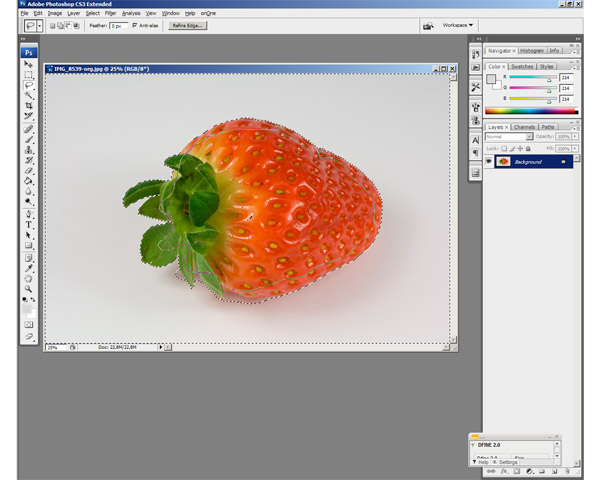The width and height of the screenshot is (600, 480).
Task: Select the Magic Wand tool
Action: (29, 95)
